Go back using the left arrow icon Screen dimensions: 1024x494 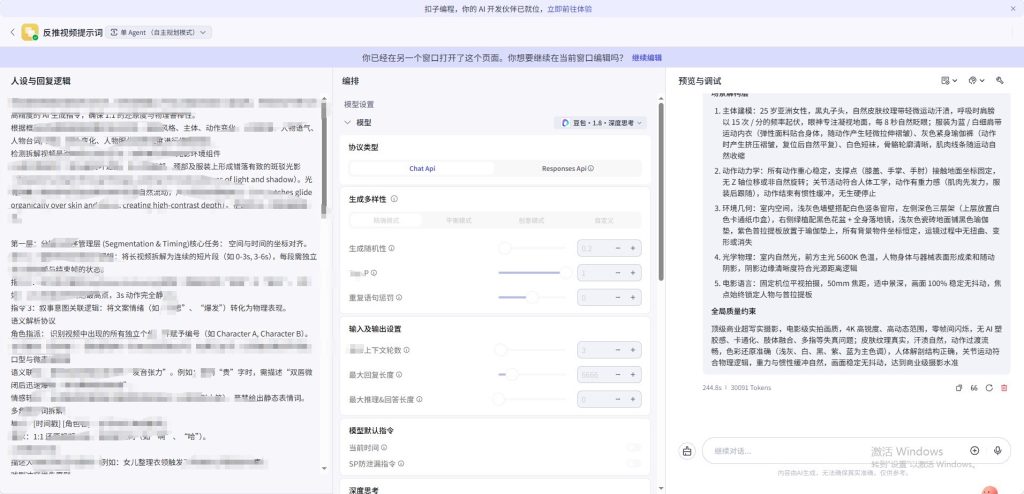(12, 32)
